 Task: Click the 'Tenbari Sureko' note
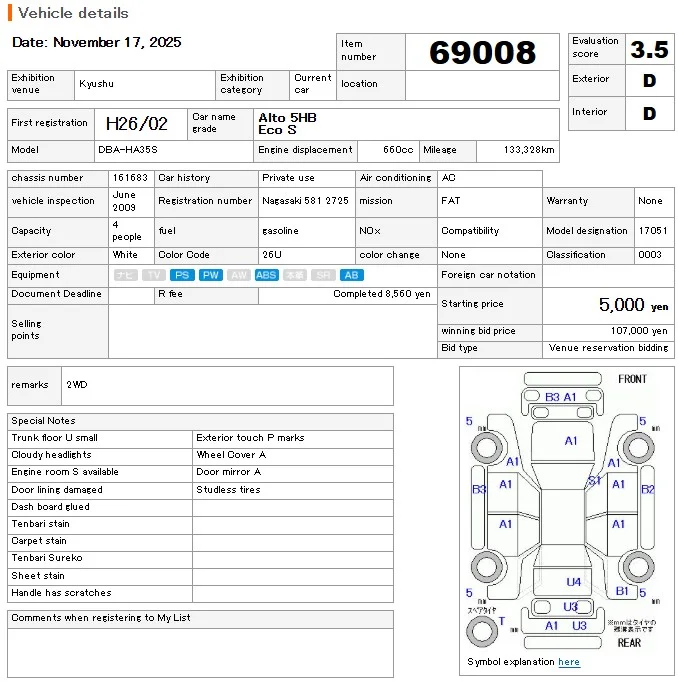click(47, 558)
